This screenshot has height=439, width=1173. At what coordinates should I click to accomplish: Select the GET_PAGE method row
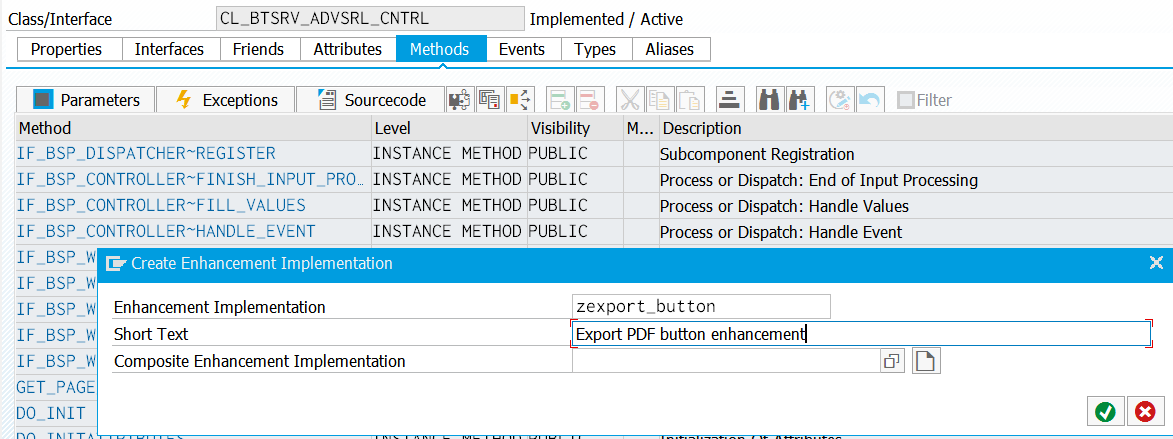pyautogui.click(x=56, y=387)
